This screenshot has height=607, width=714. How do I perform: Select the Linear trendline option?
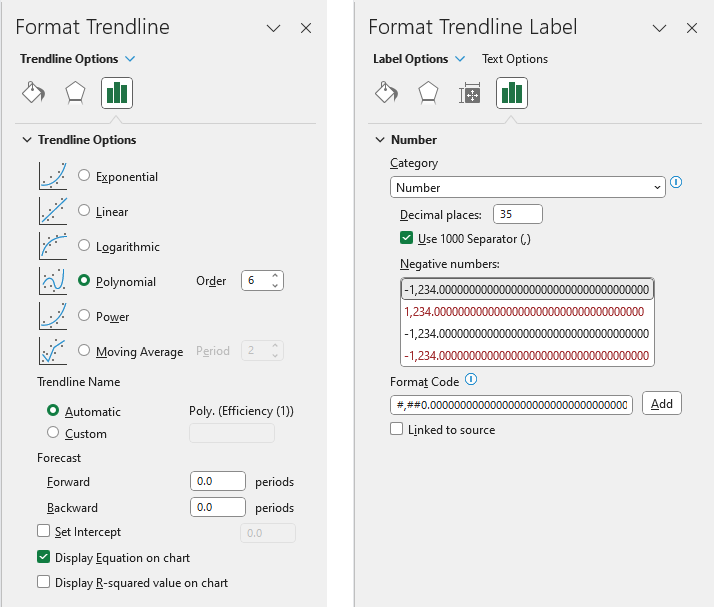click(84, 211)
